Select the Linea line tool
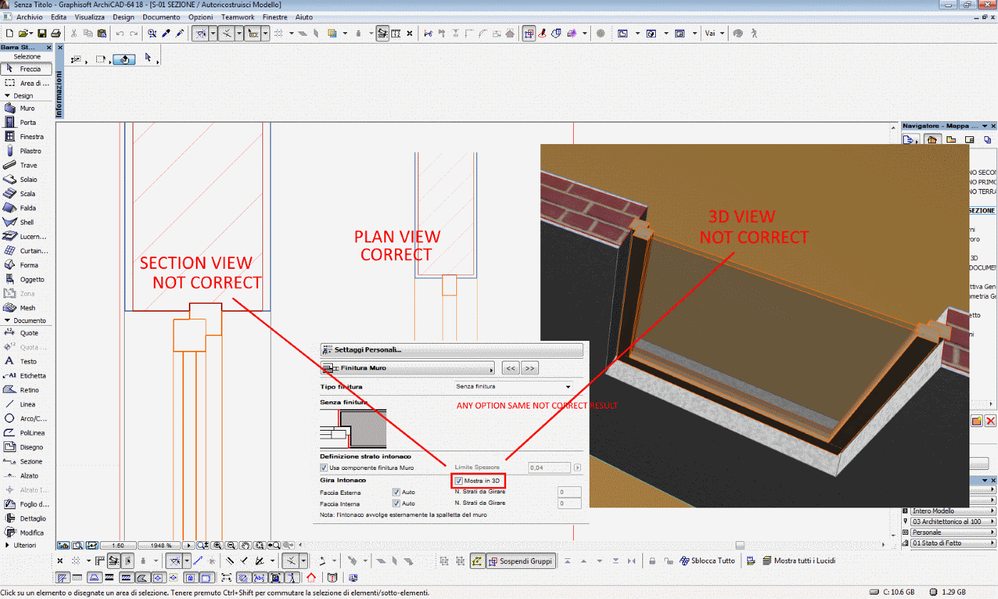 pos(27,404)
